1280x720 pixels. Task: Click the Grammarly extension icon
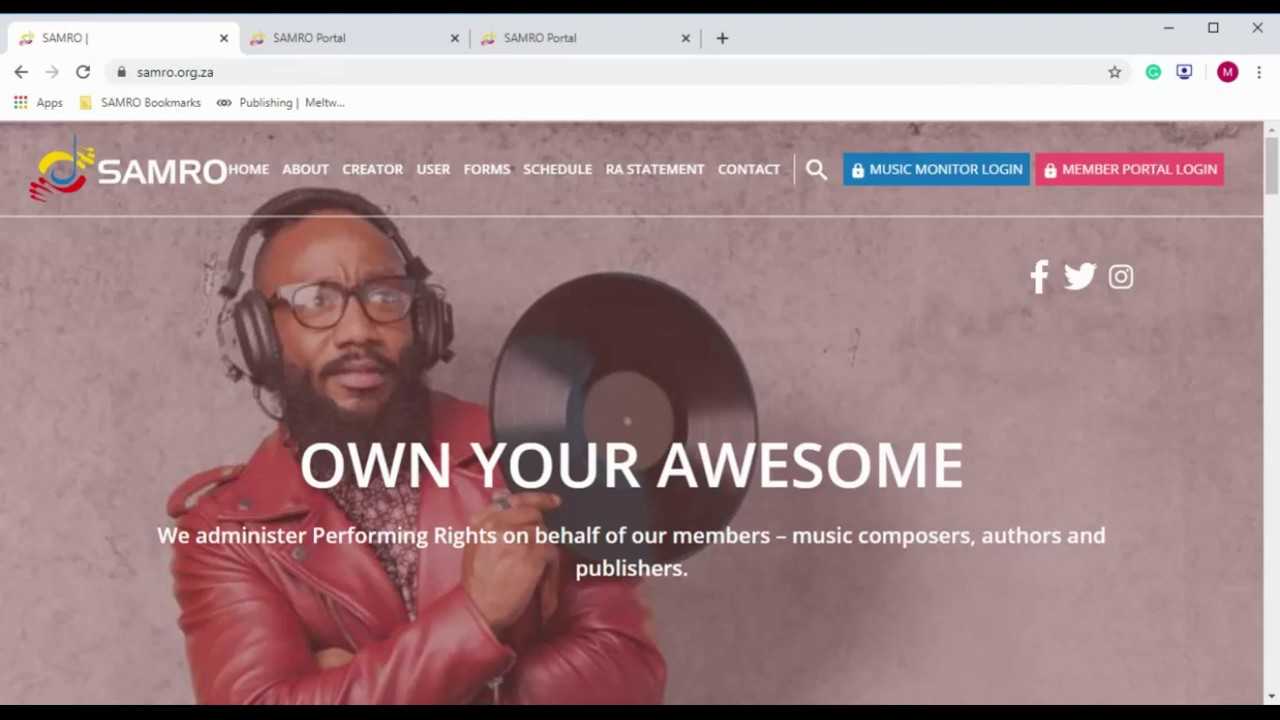tap(1153, 72)
